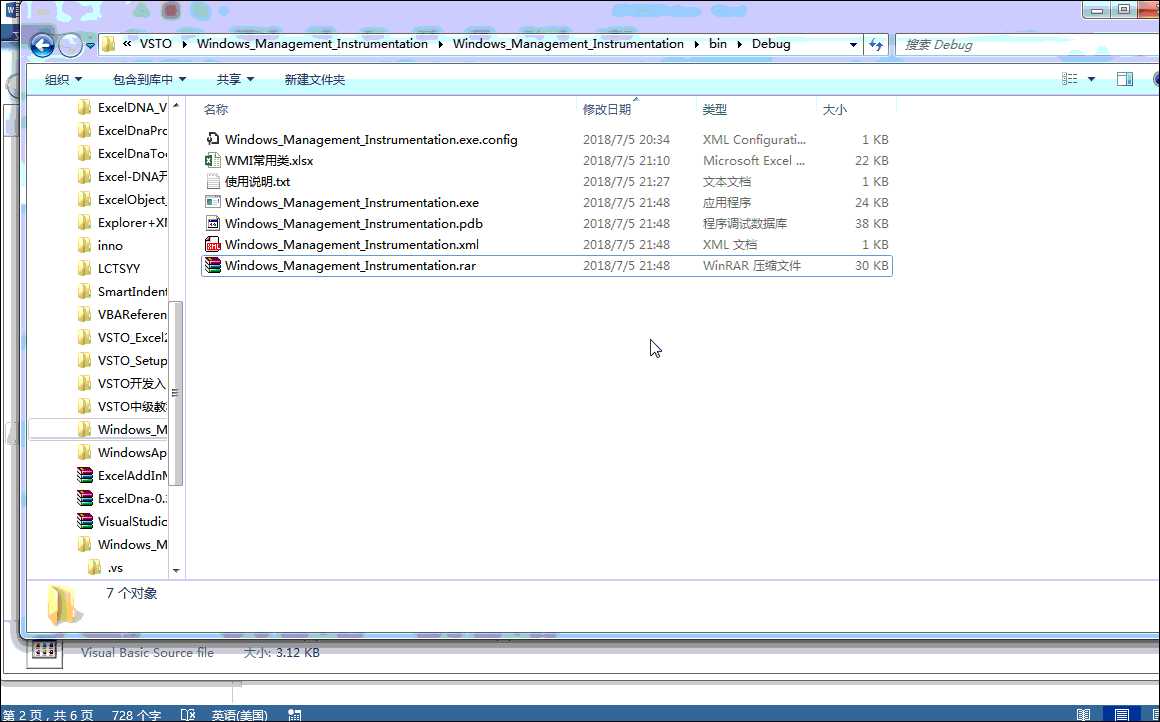
Task: Click the type 程序调试数据库
Action: click(745, 223)
